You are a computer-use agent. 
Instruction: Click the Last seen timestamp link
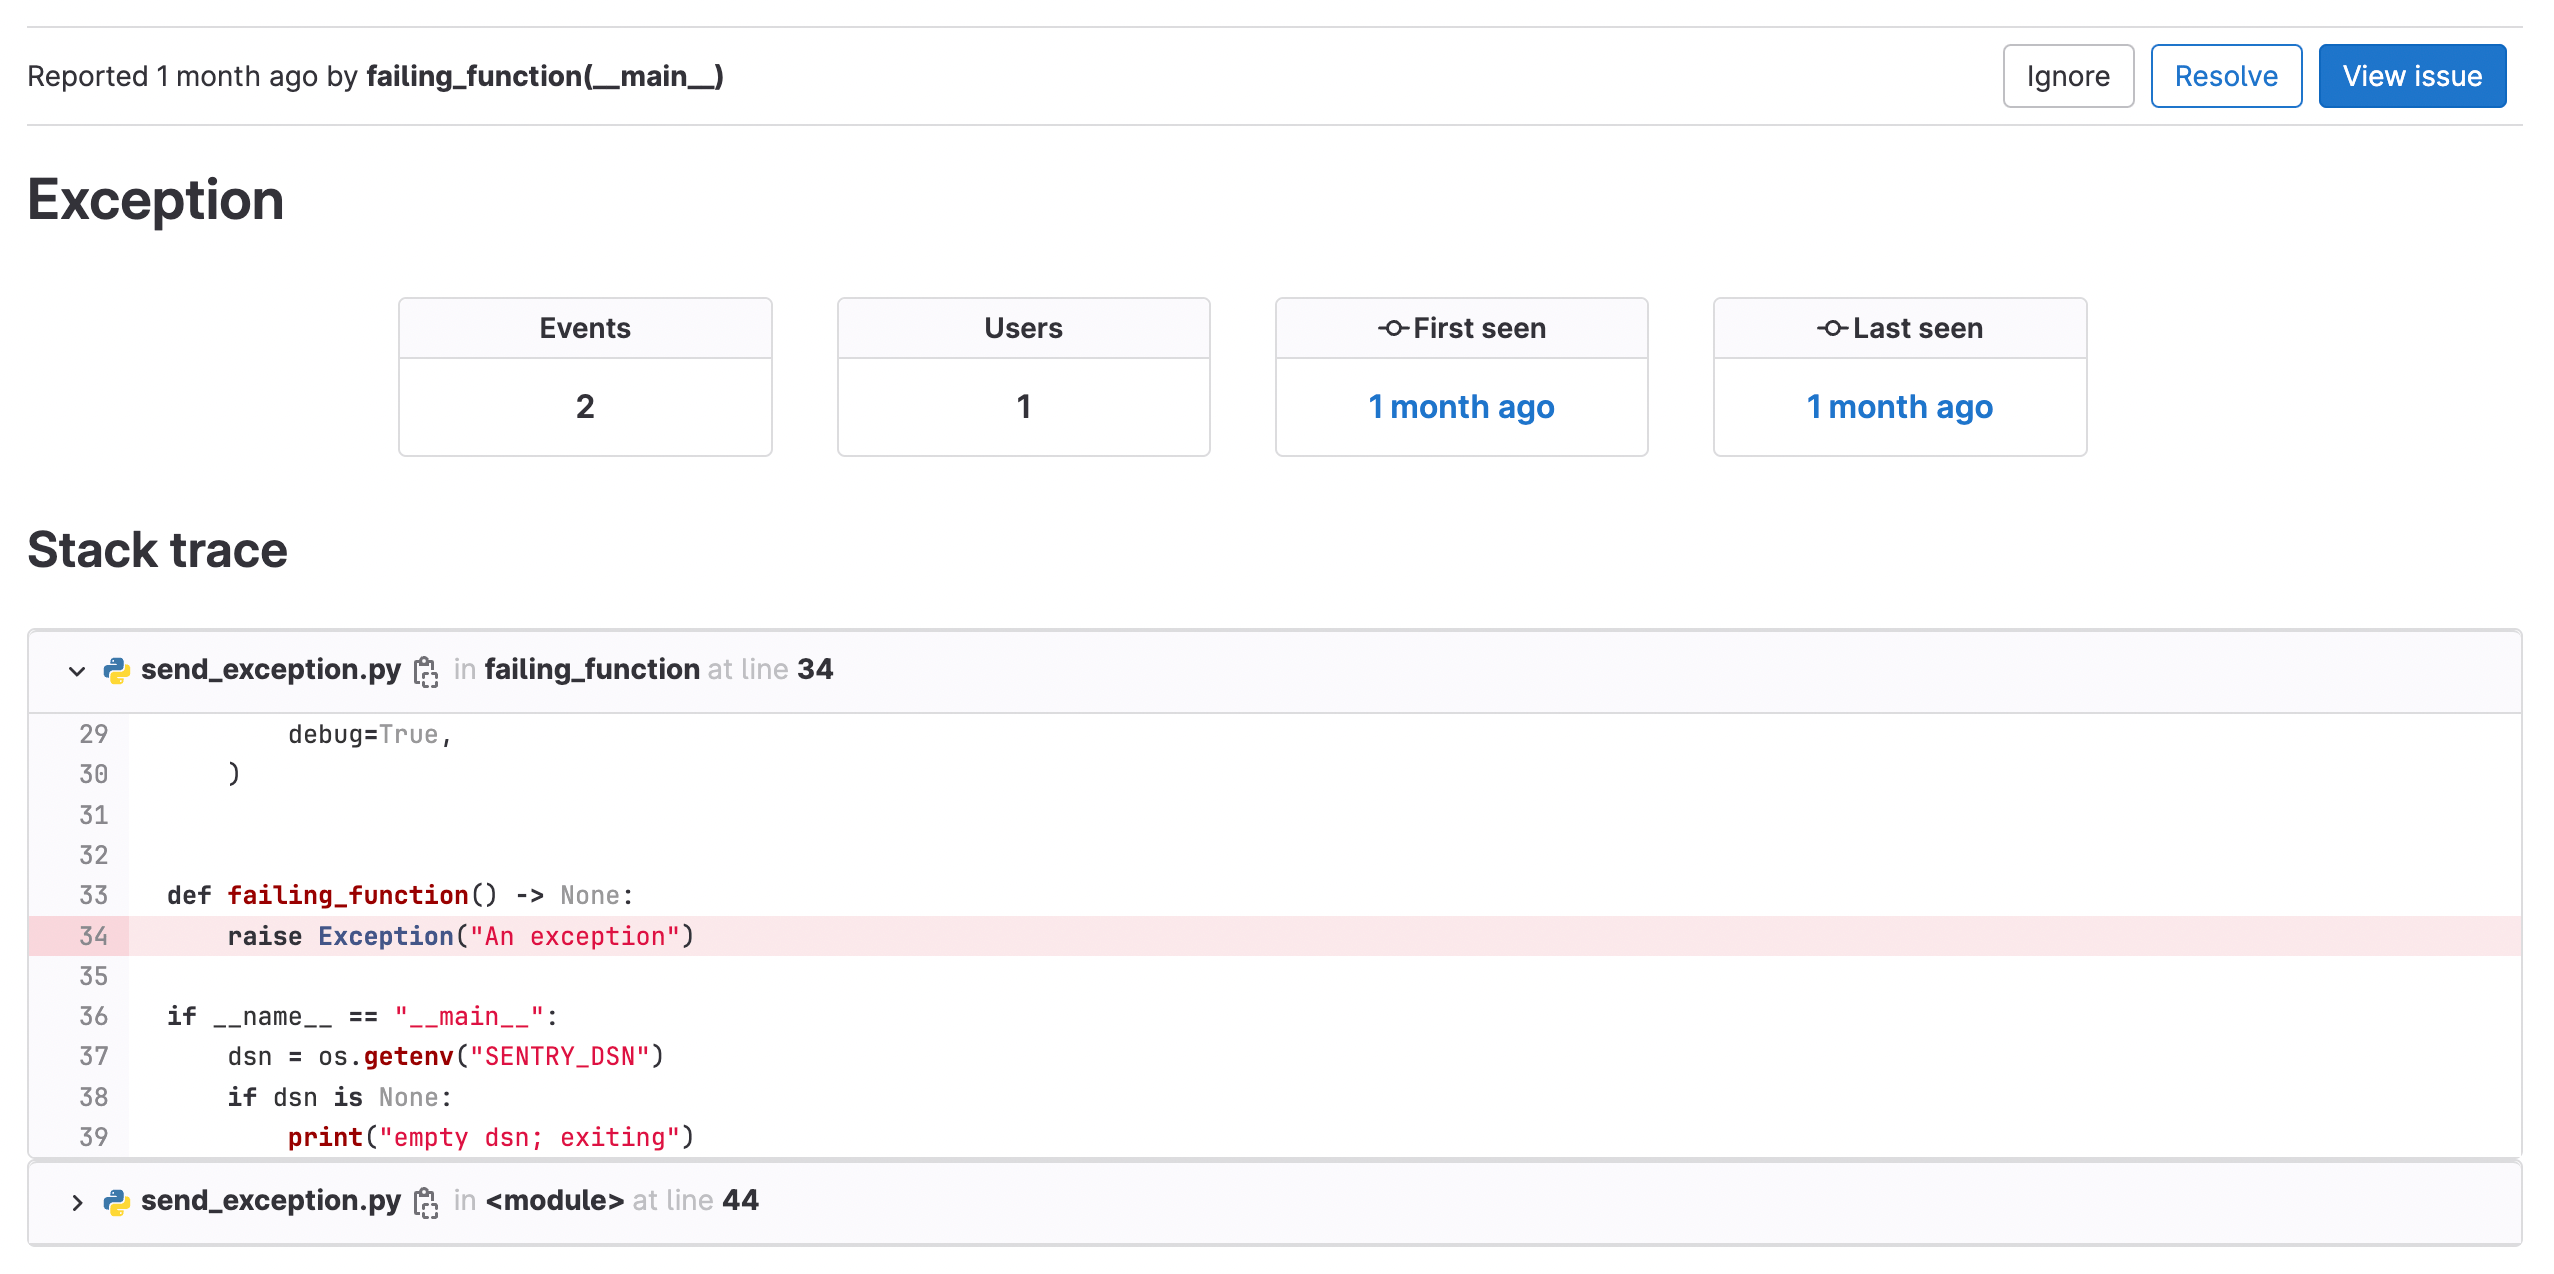pos(1899,406)
